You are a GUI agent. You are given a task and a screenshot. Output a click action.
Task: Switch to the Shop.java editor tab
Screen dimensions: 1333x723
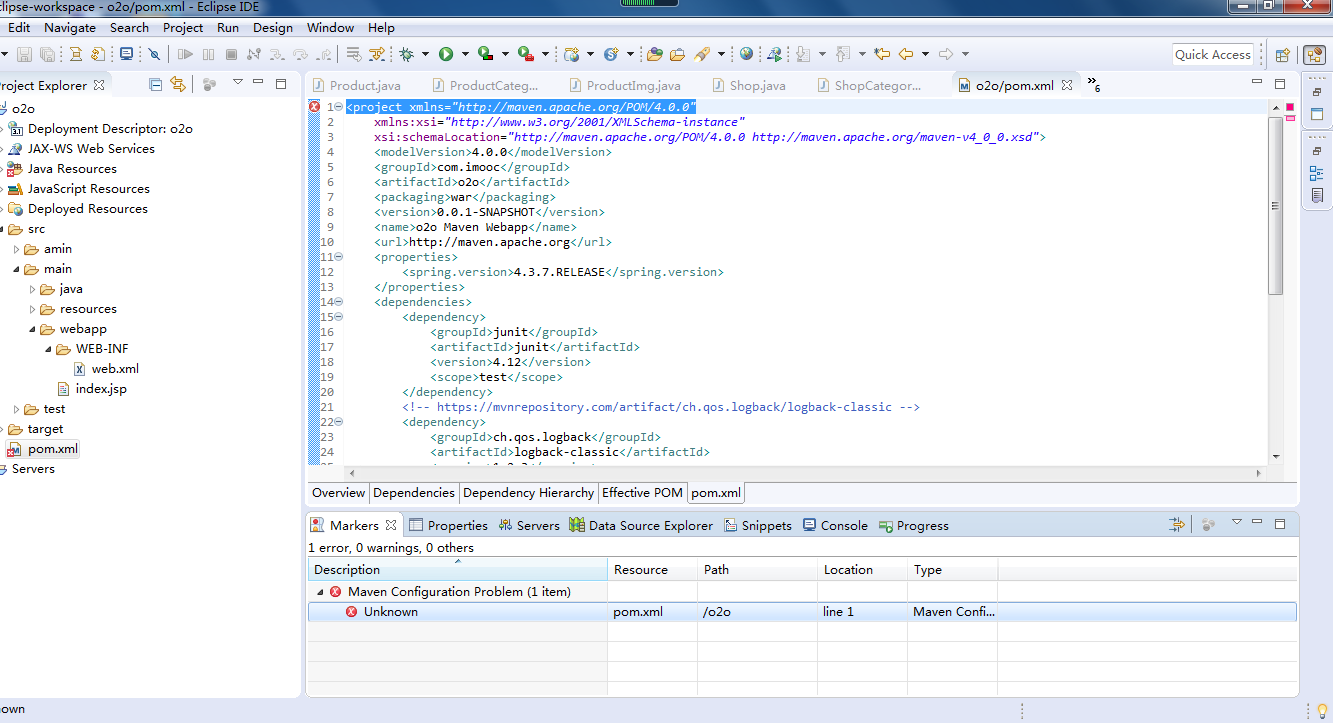click(x=748, y=86)
